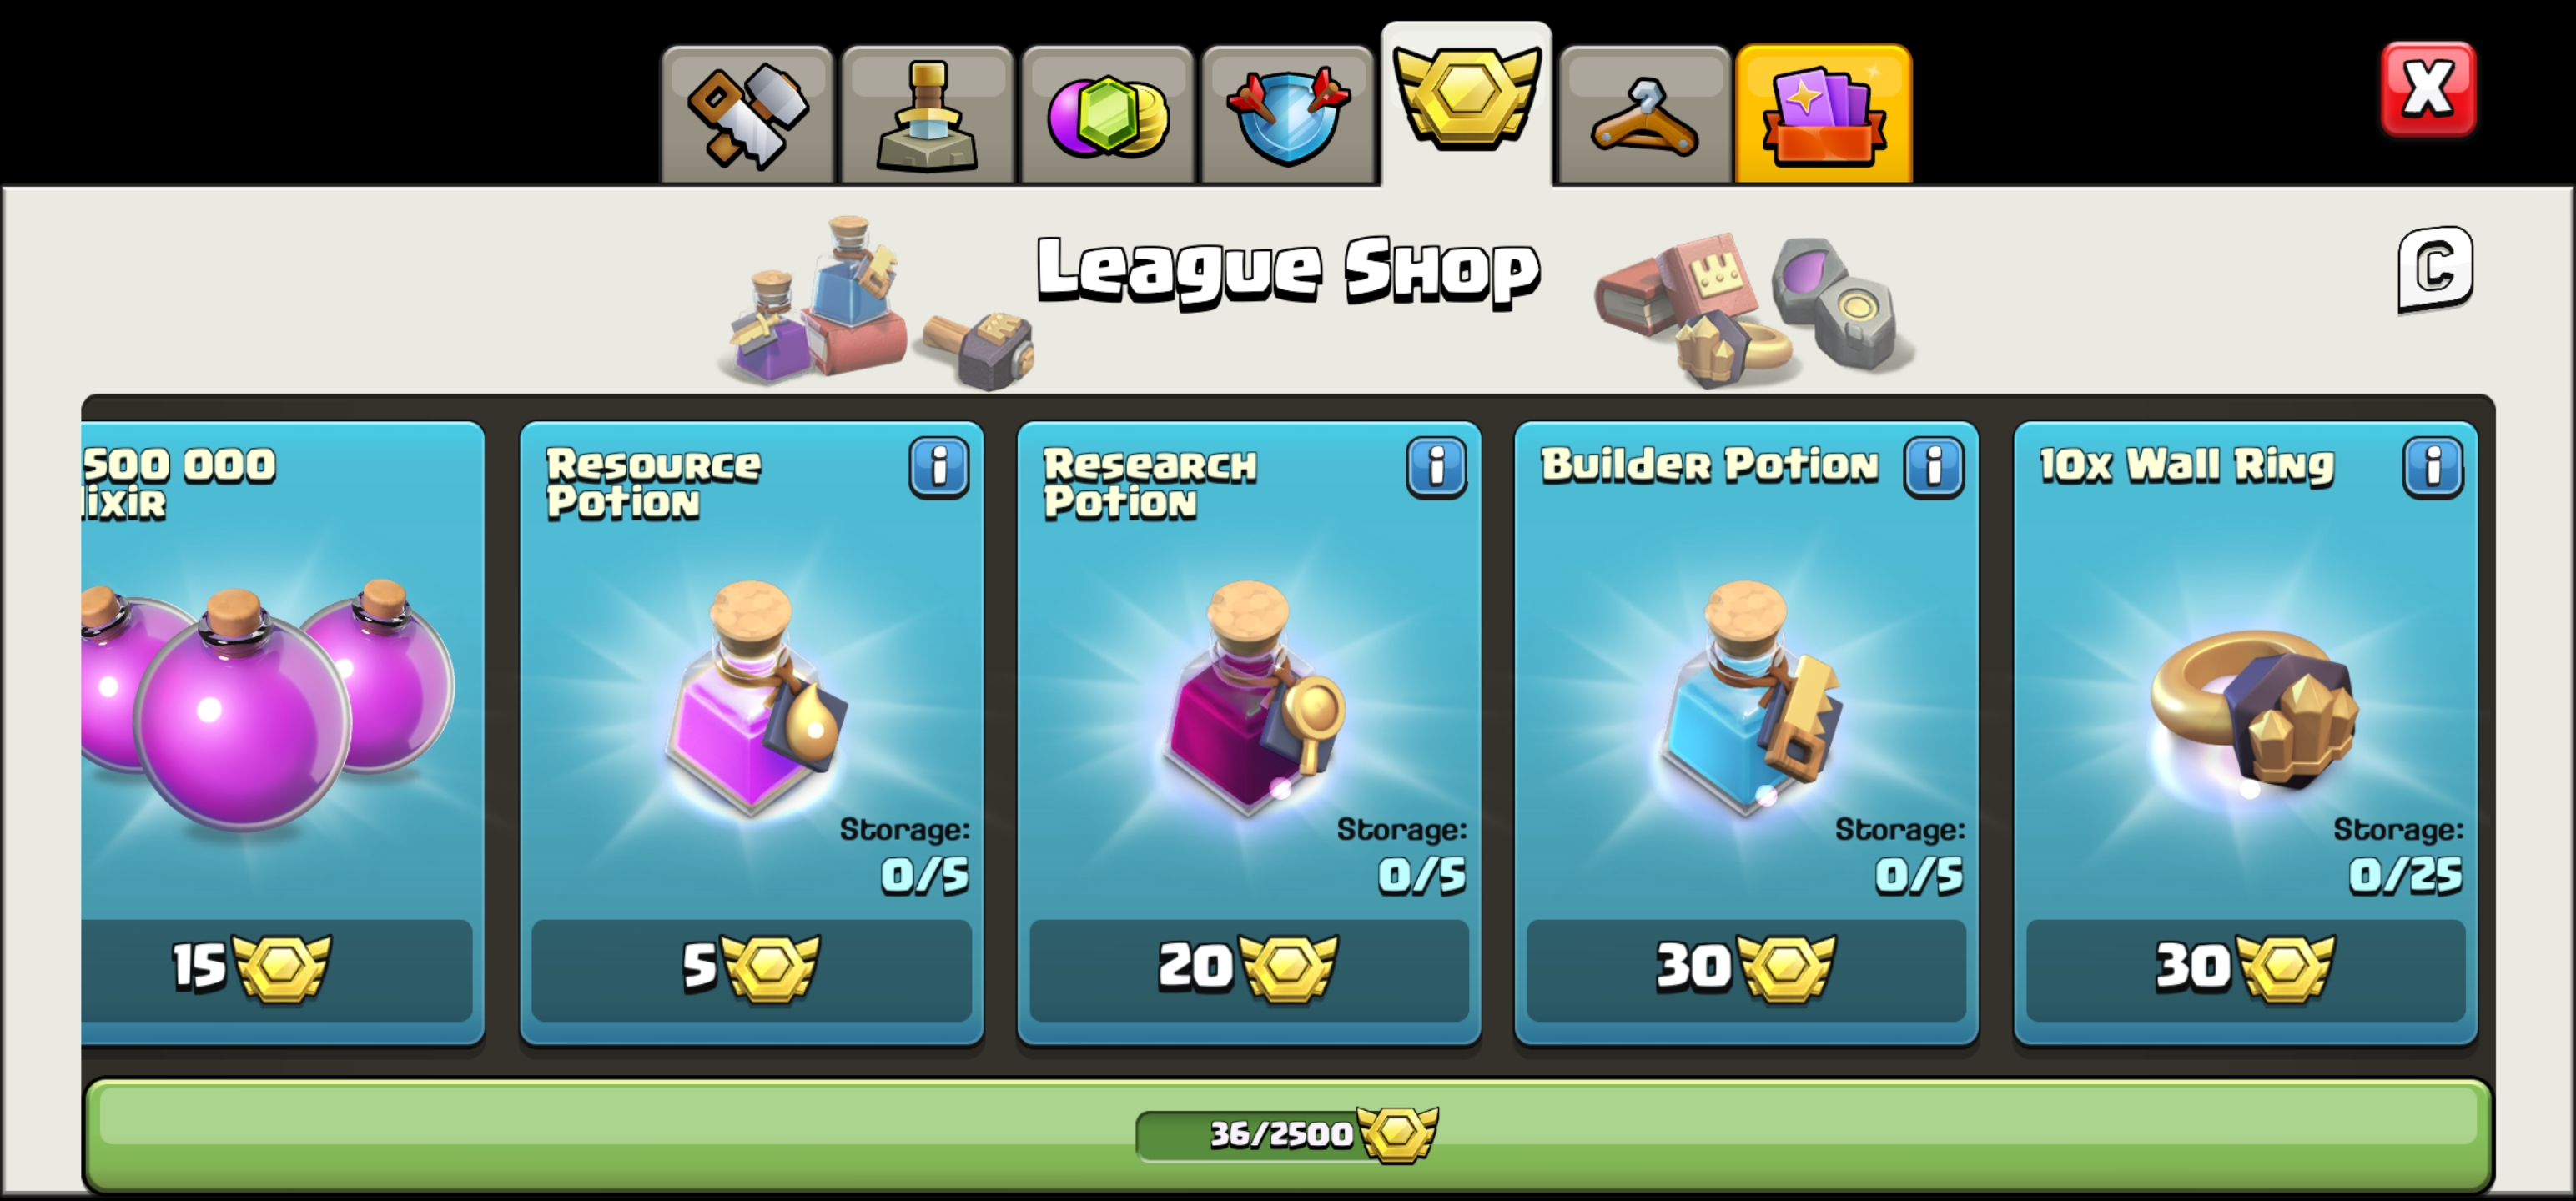
Task: Tap the C badge beside League Shop title
Action: coord(2435,269)
